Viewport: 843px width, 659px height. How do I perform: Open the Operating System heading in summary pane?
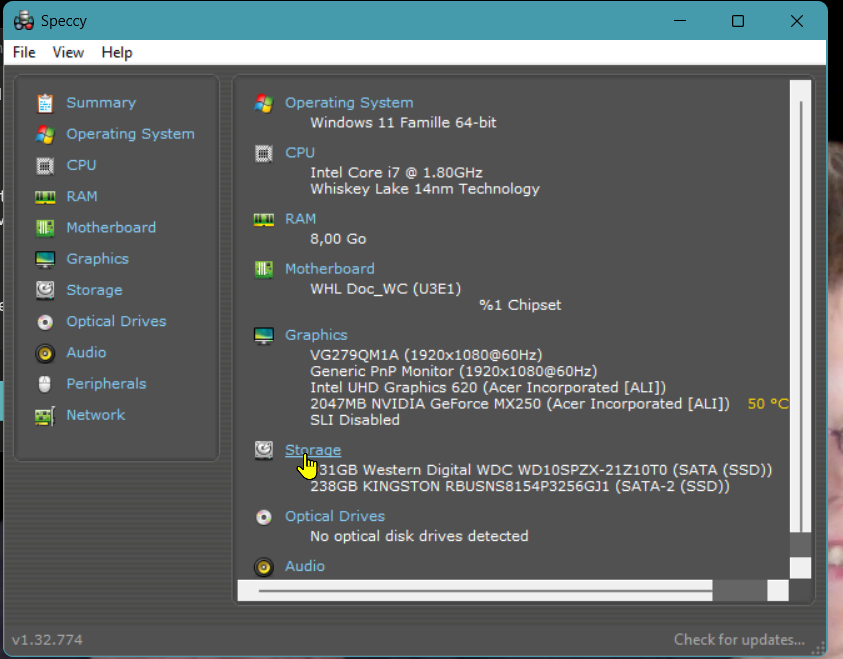348,102
